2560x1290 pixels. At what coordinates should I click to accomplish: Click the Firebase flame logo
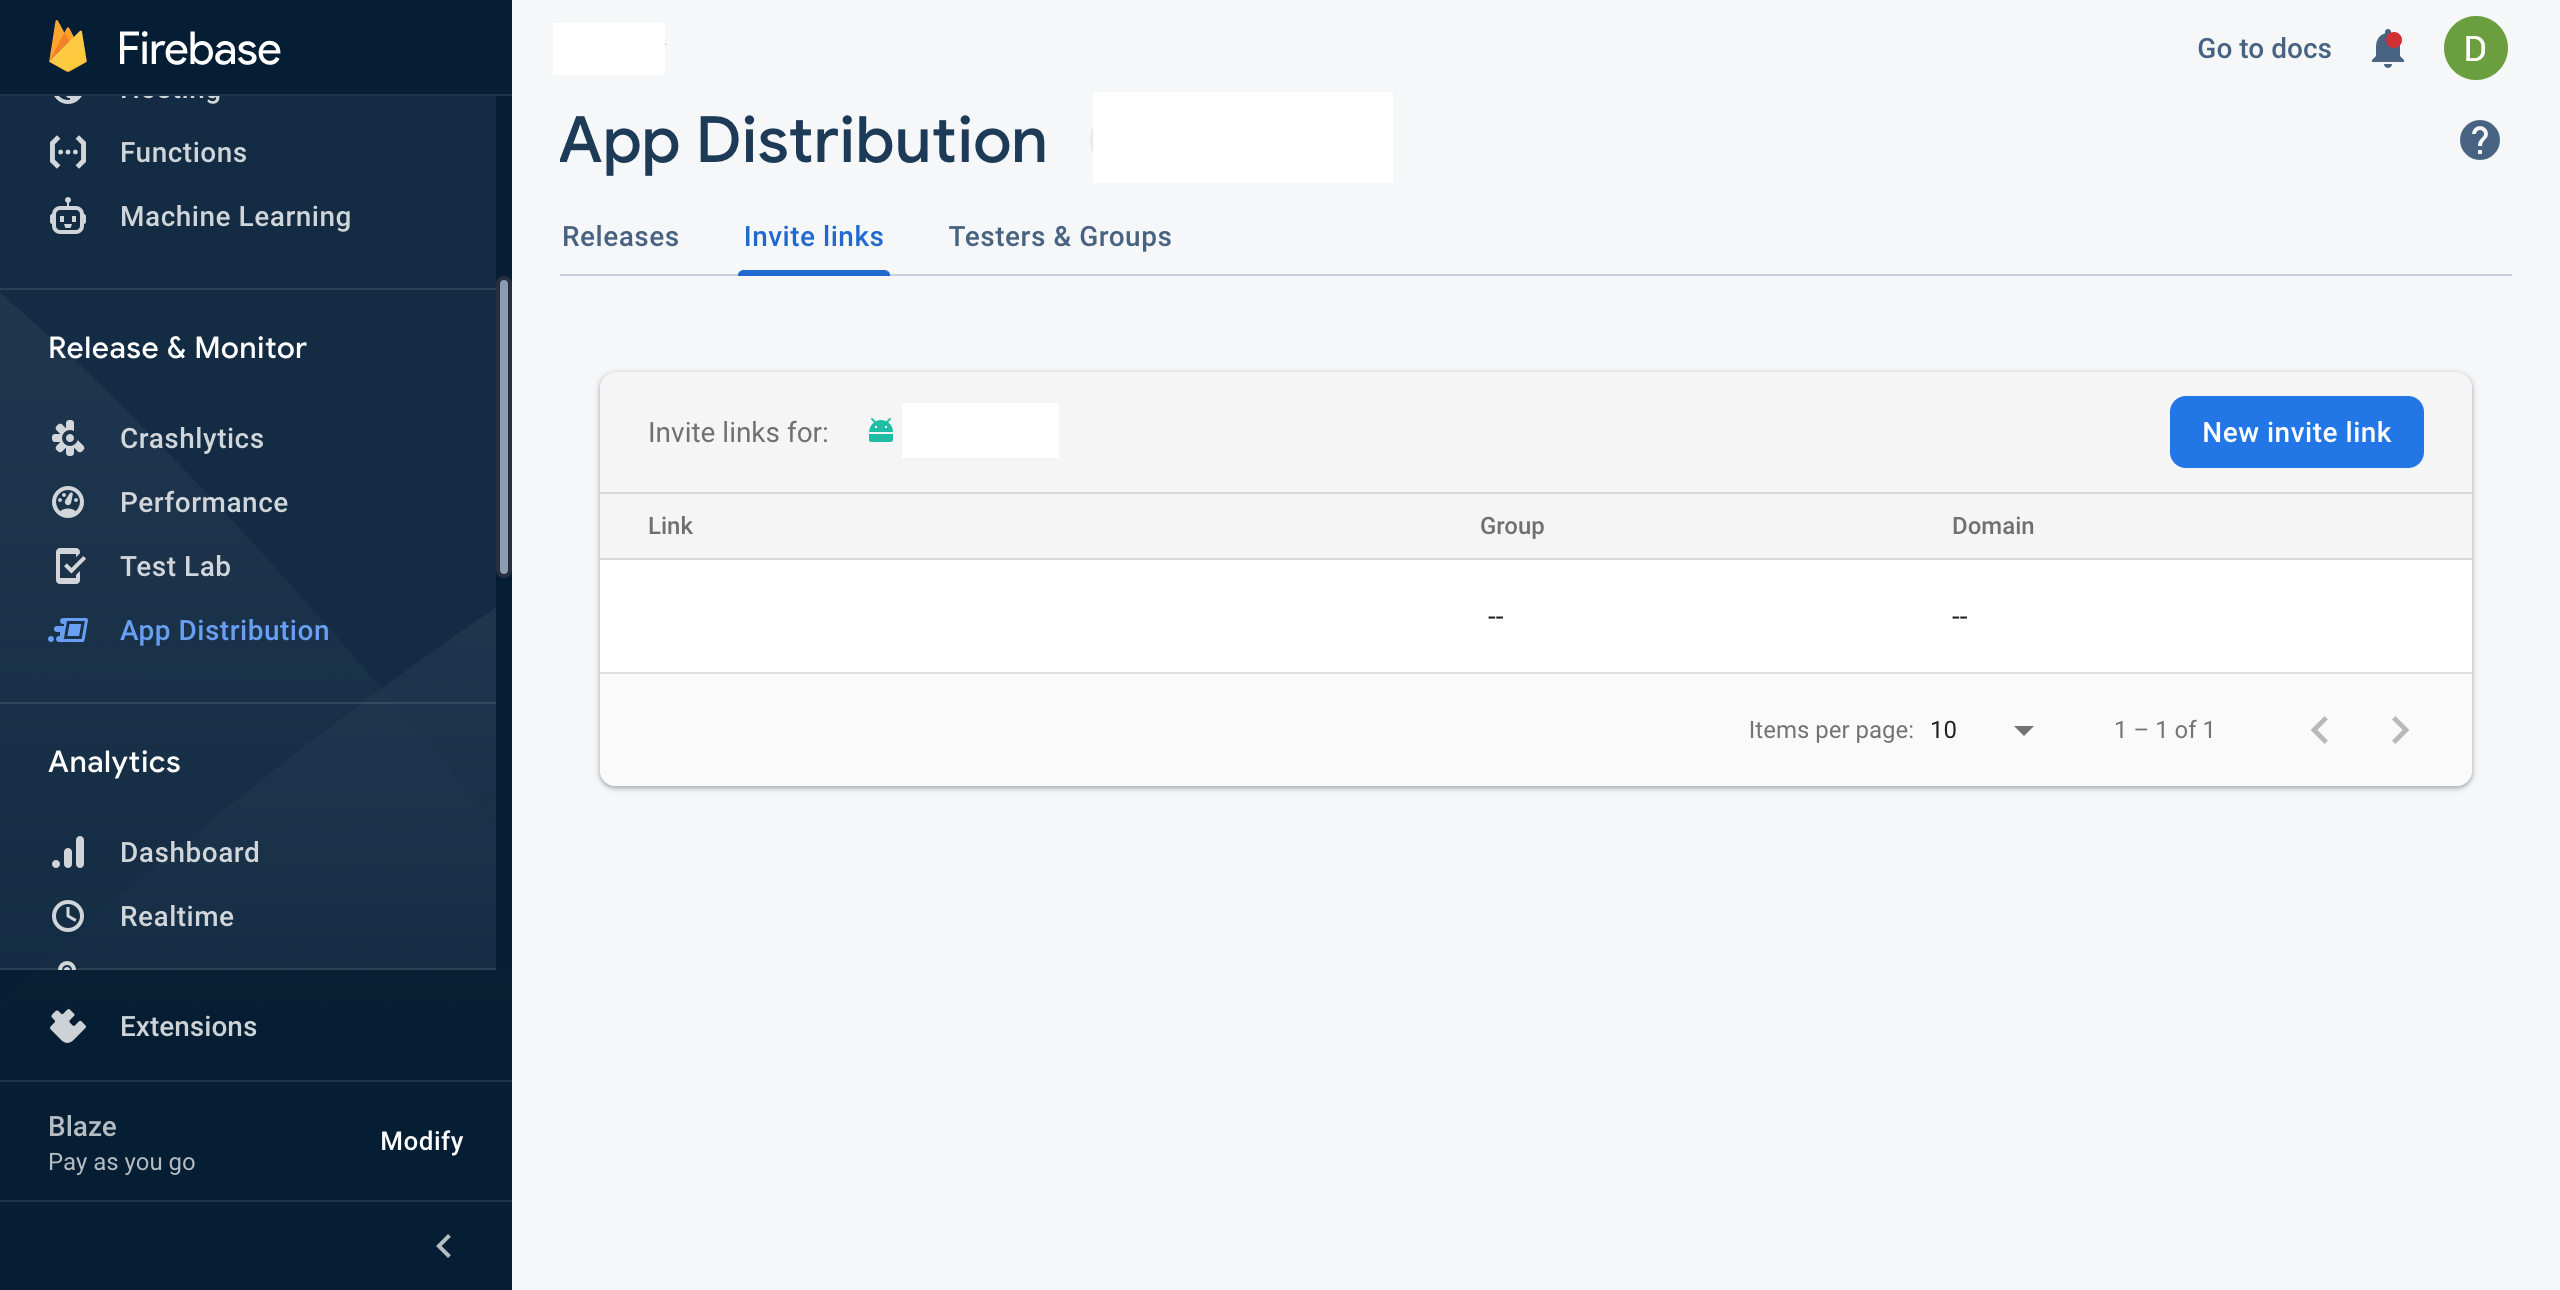pyautogui.click(x=68, y=47)
